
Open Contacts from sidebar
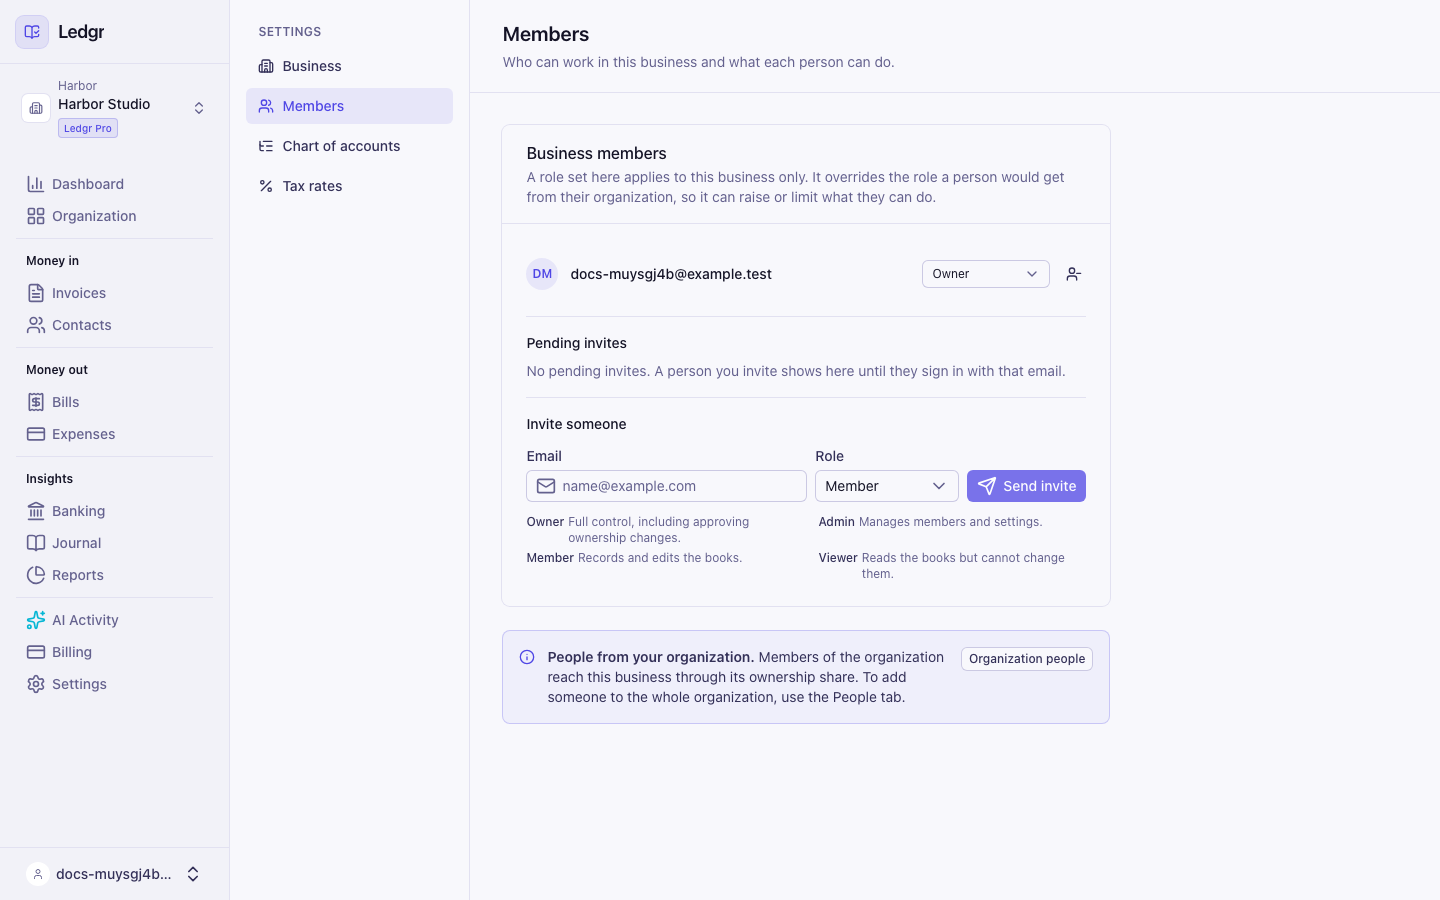(x=114, y=325)
